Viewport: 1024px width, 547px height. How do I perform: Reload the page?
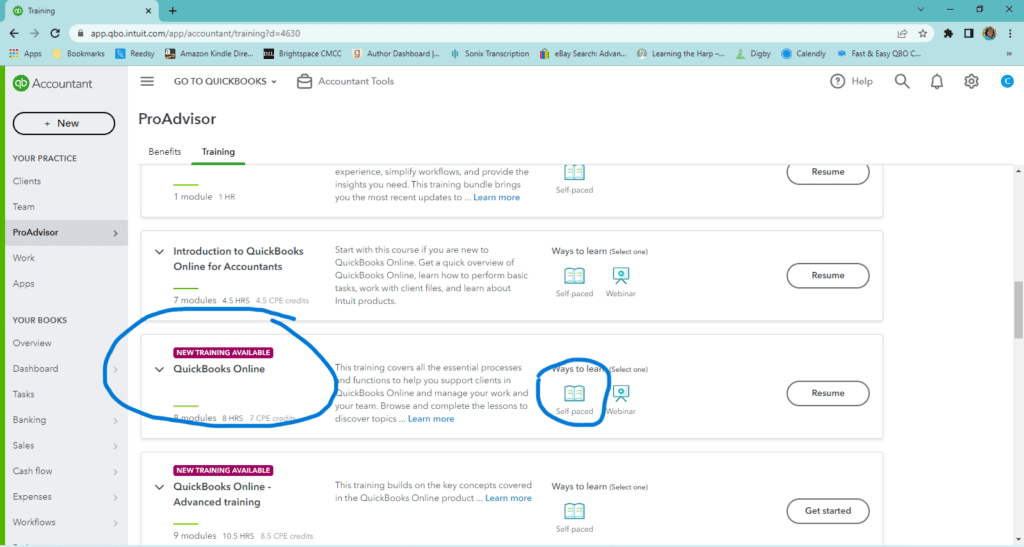[x=56, y=33]
